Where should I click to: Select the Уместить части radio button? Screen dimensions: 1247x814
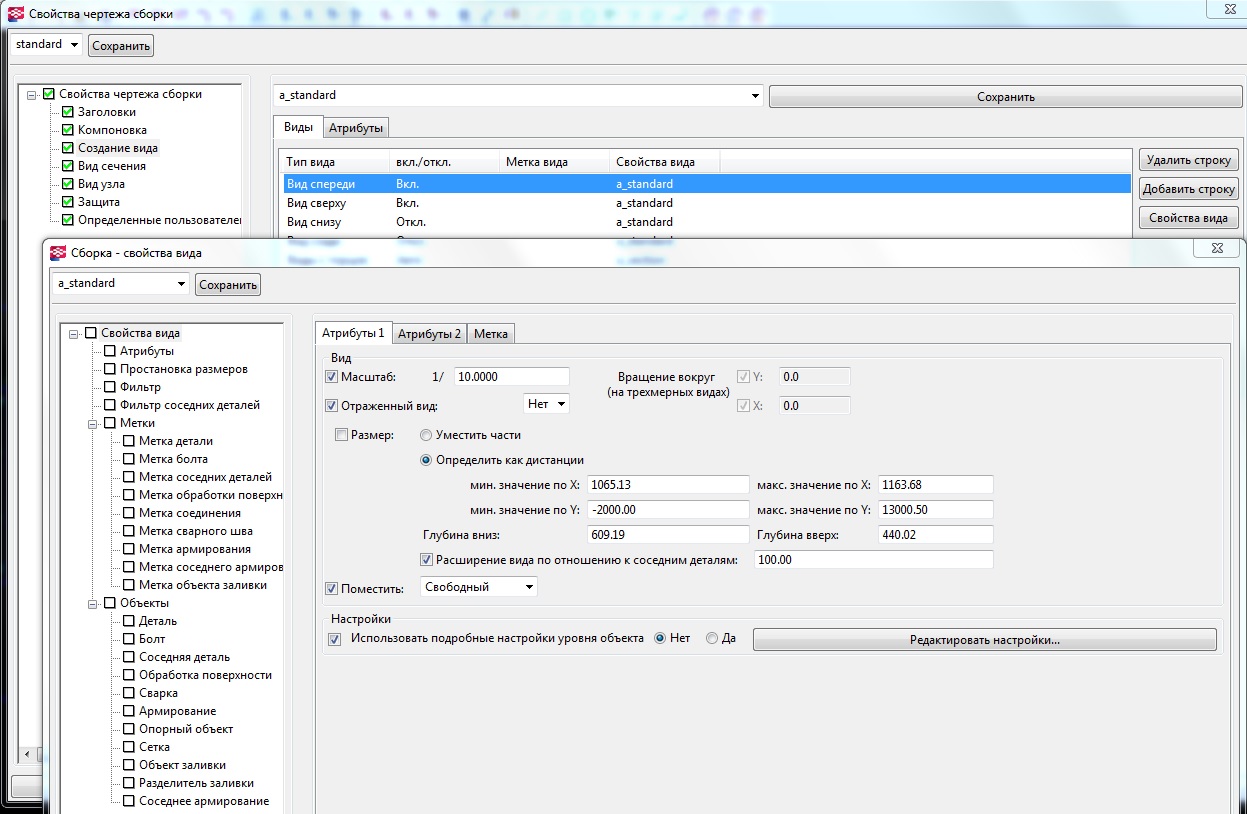point(426,435)
